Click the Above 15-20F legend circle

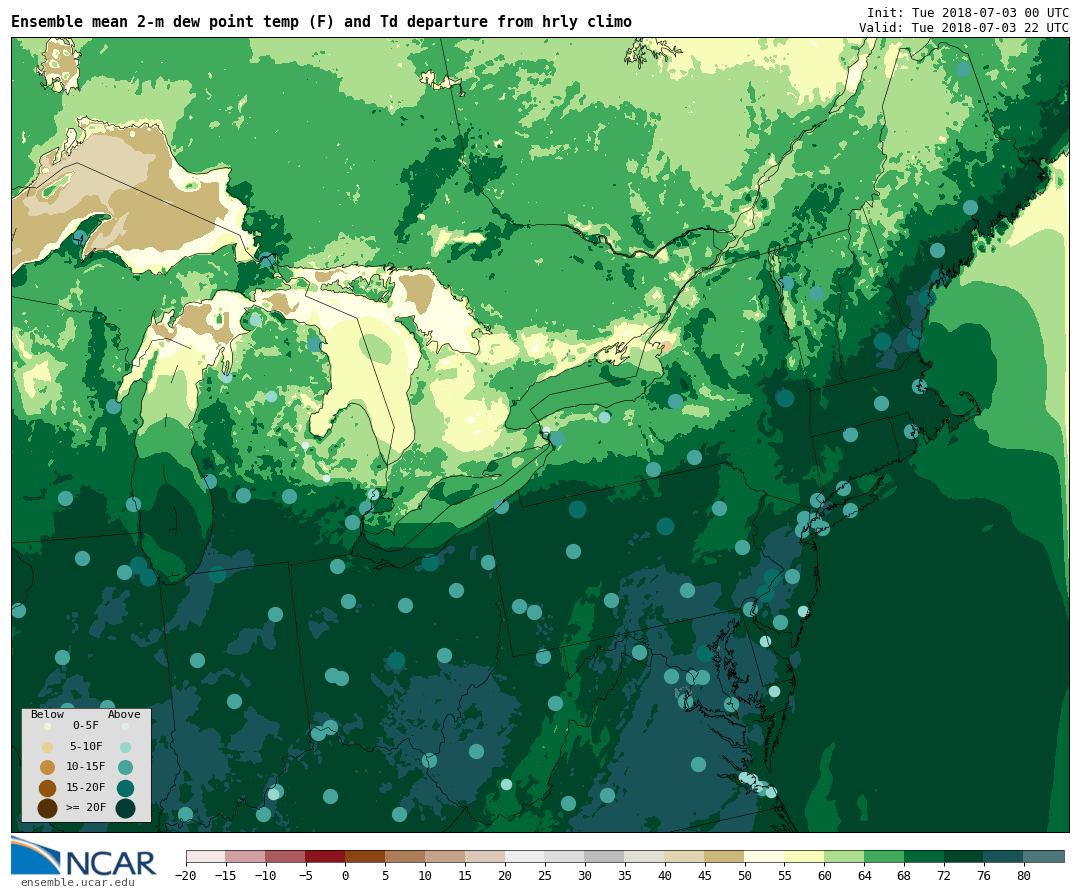pos(125,788)
